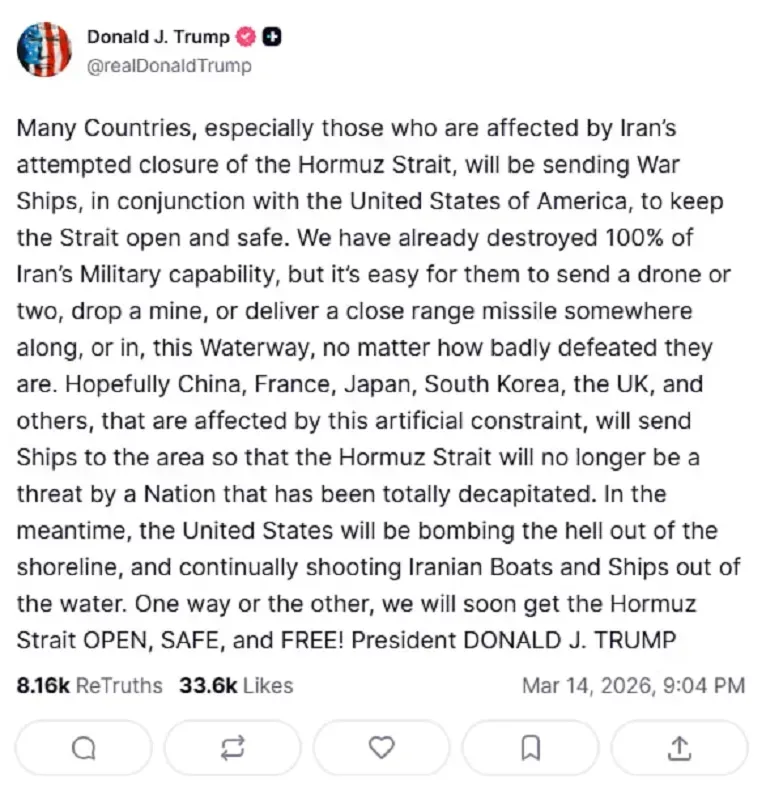This screenshot has width=766, height=800.
Task: Open the Donald J. Trump display name
Action: 158,38
